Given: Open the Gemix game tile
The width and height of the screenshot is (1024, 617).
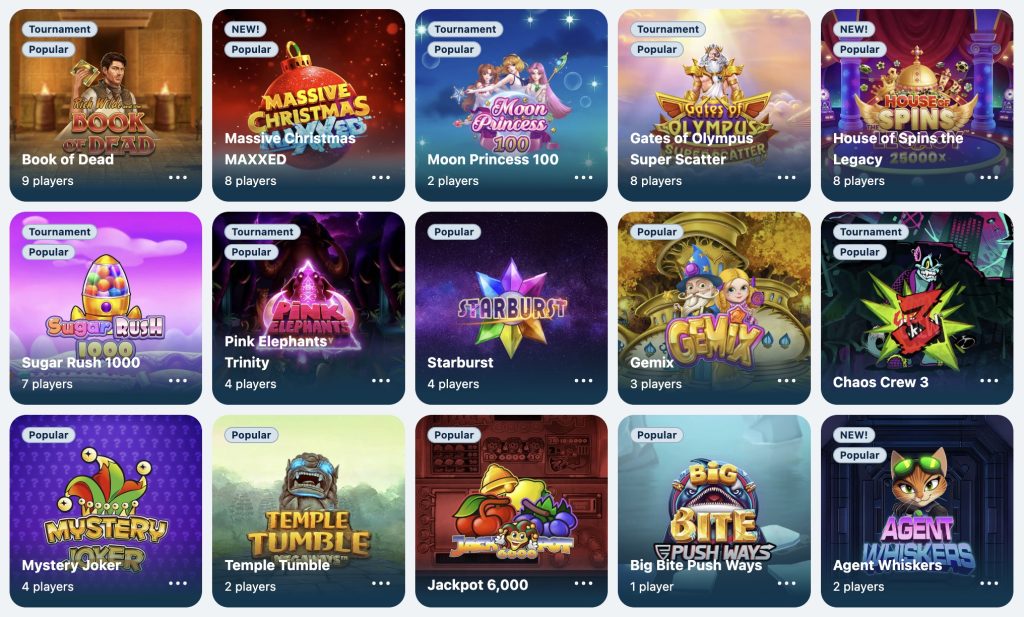Looking at the screenshot, I should (x=714, y=308).
